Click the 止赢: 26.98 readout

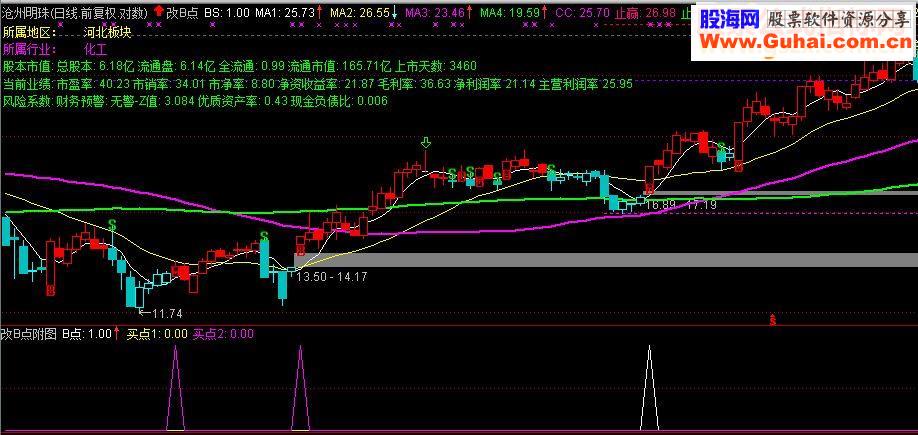pos(644,12)
